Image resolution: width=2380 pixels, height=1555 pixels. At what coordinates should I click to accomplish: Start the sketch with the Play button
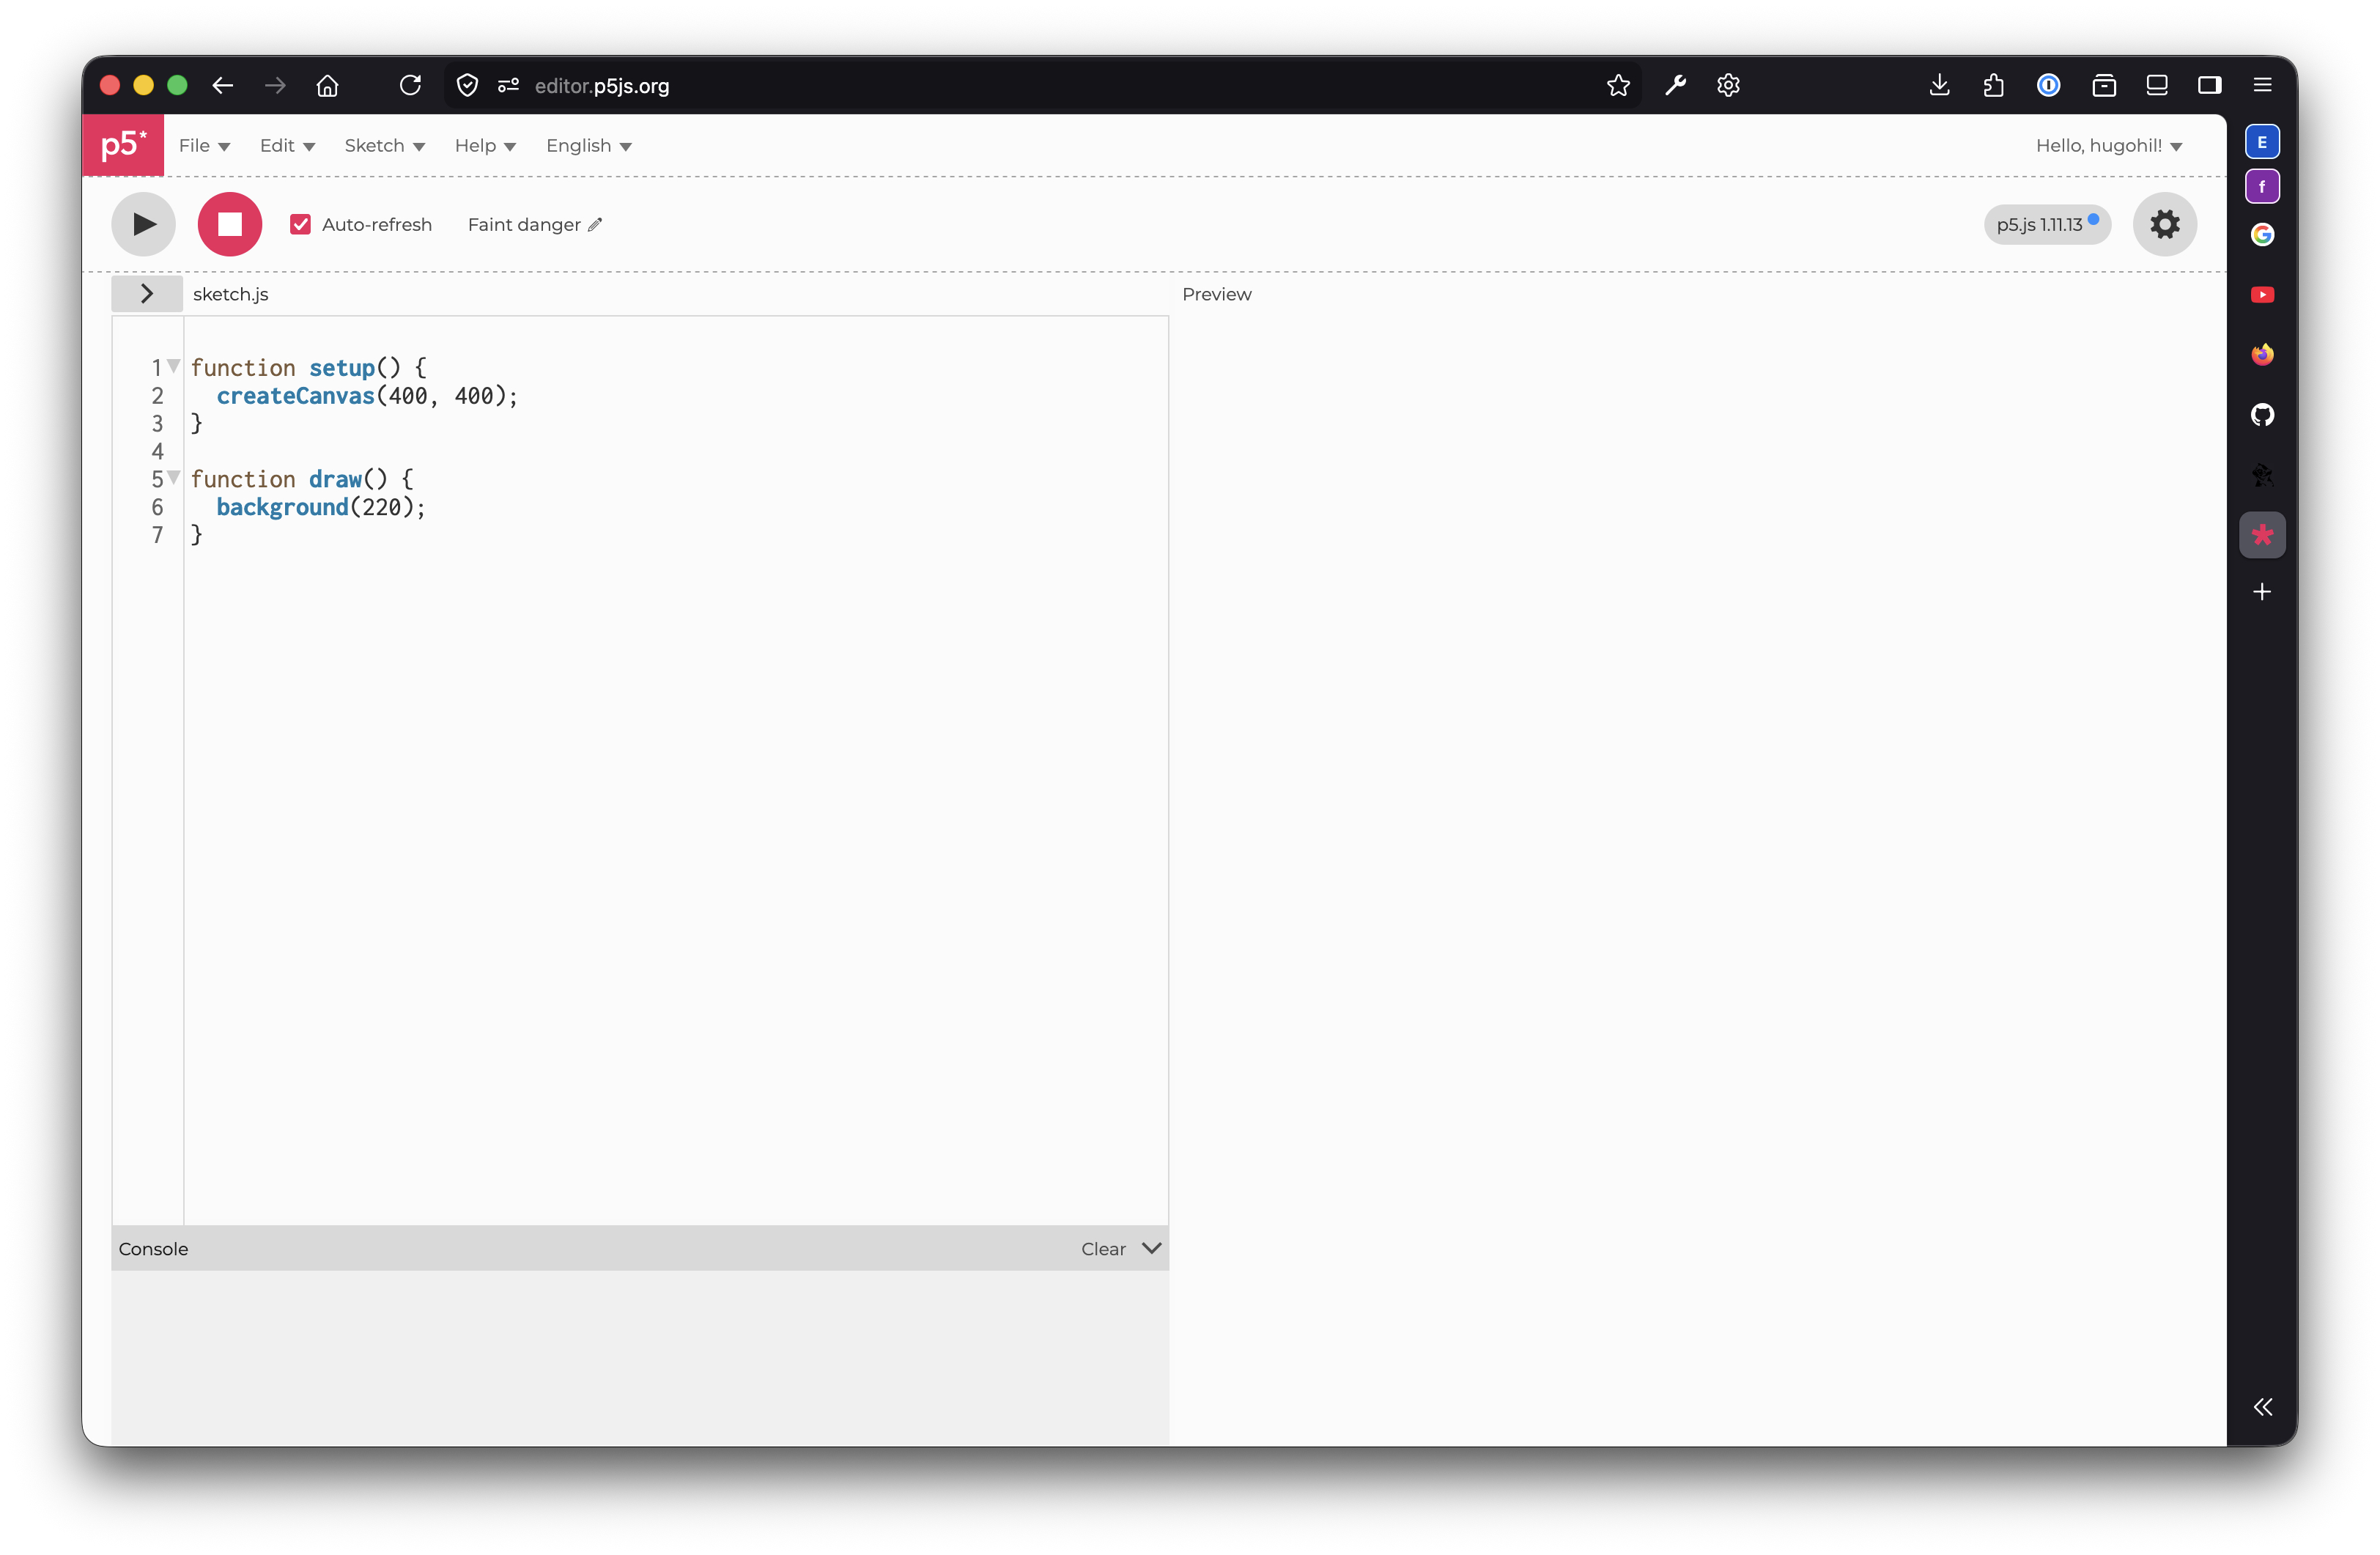point(143,224)
